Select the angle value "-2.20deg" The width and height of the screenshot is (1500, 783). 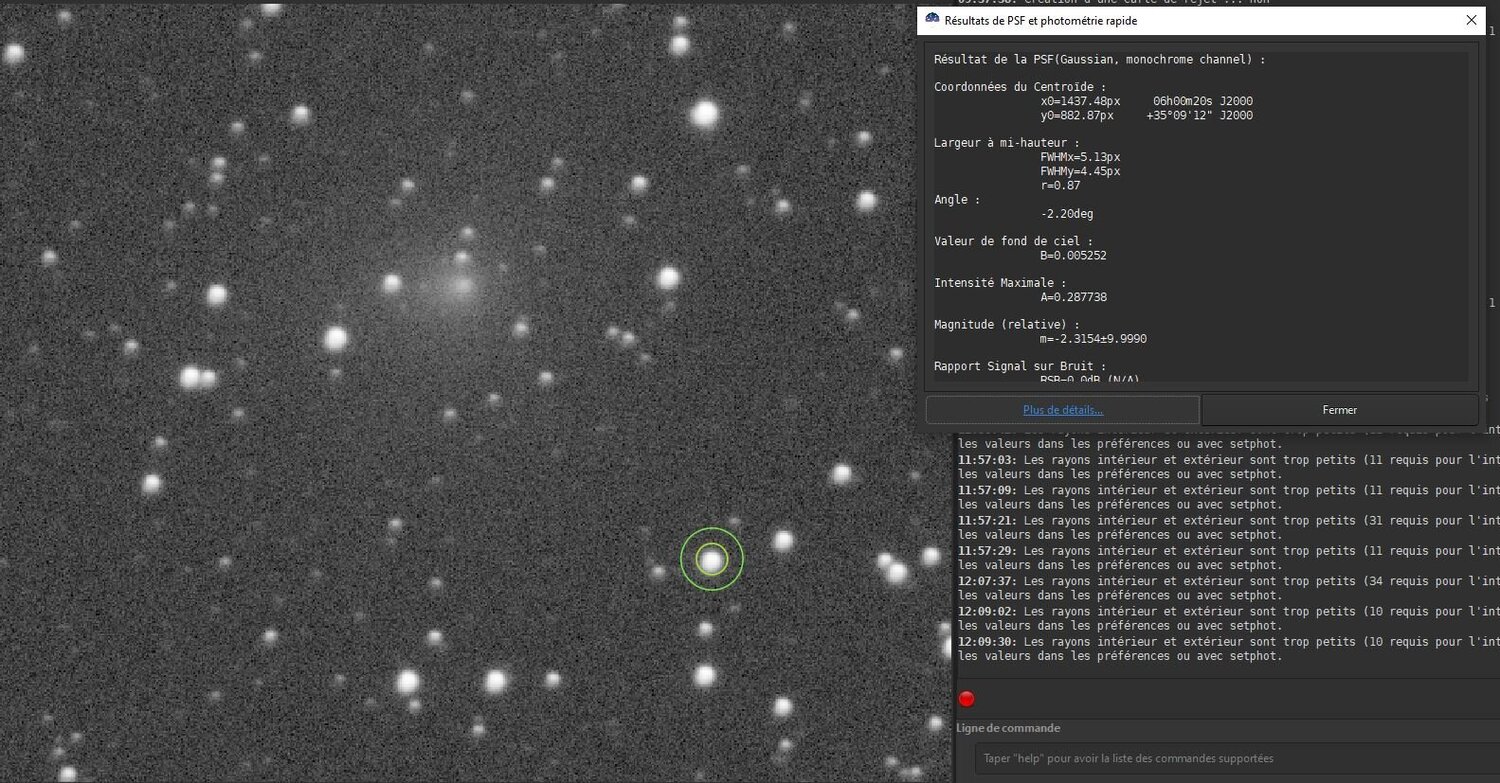pos(1067,213)
